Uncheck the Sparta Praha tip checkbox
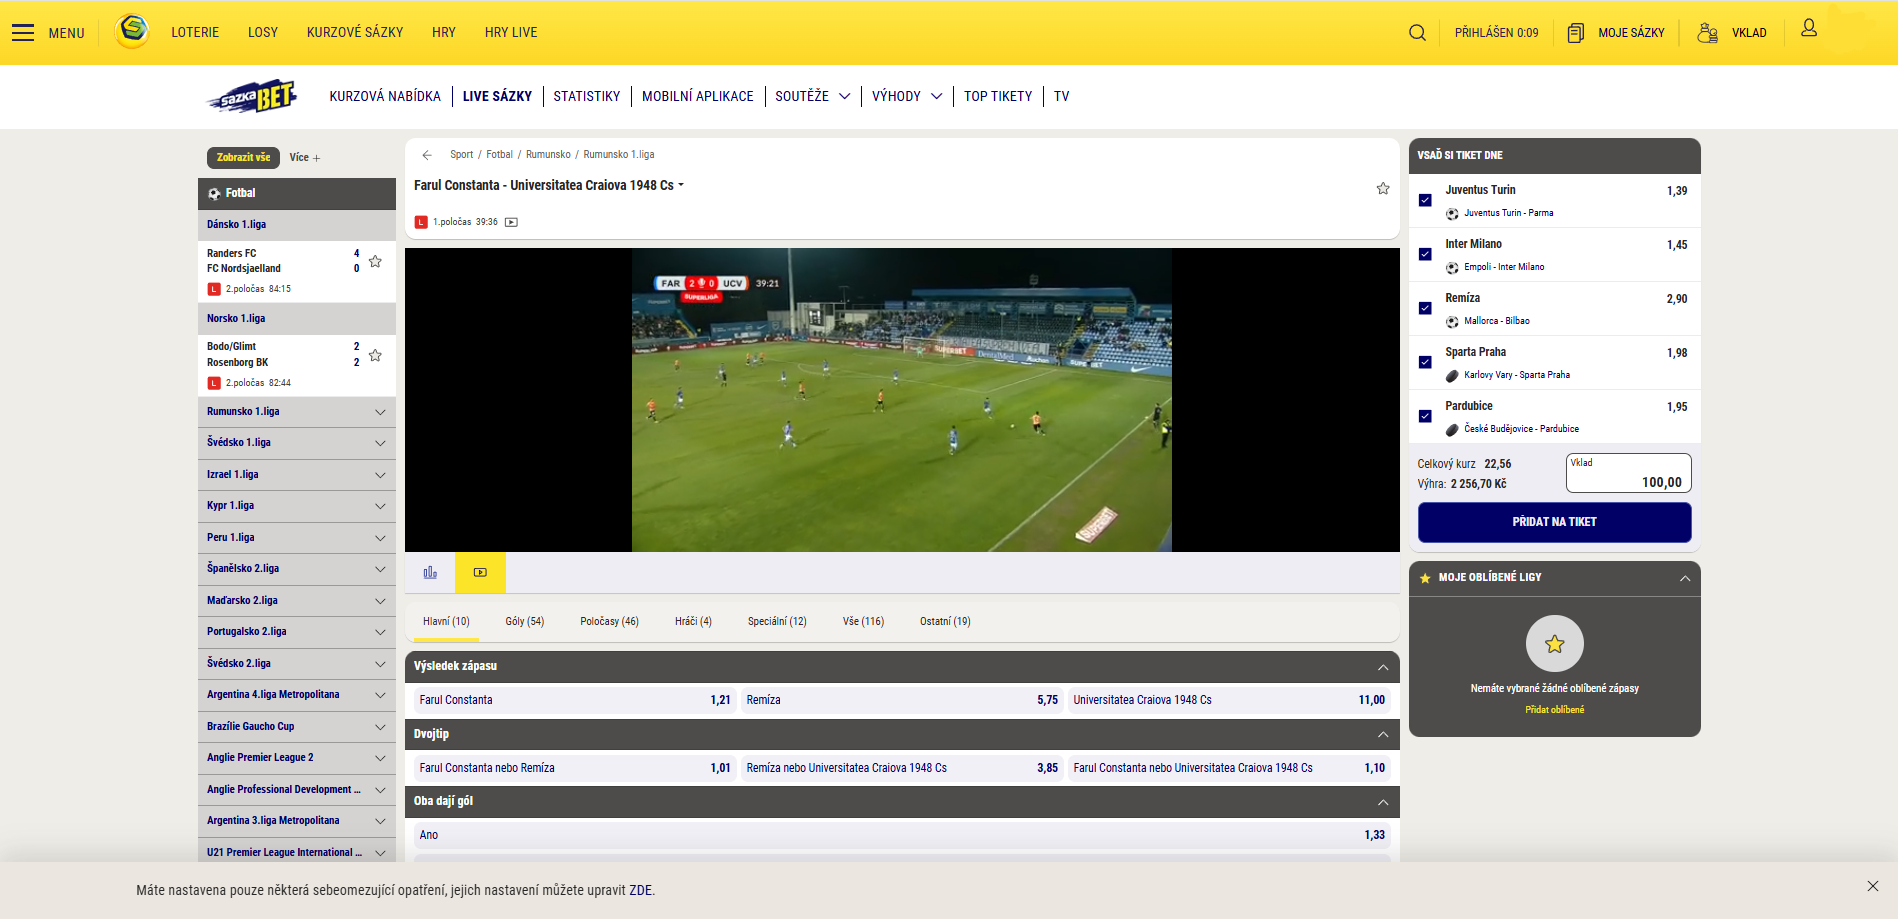The width and height of the screenshot is (1898, 919). pos(1425,362)
